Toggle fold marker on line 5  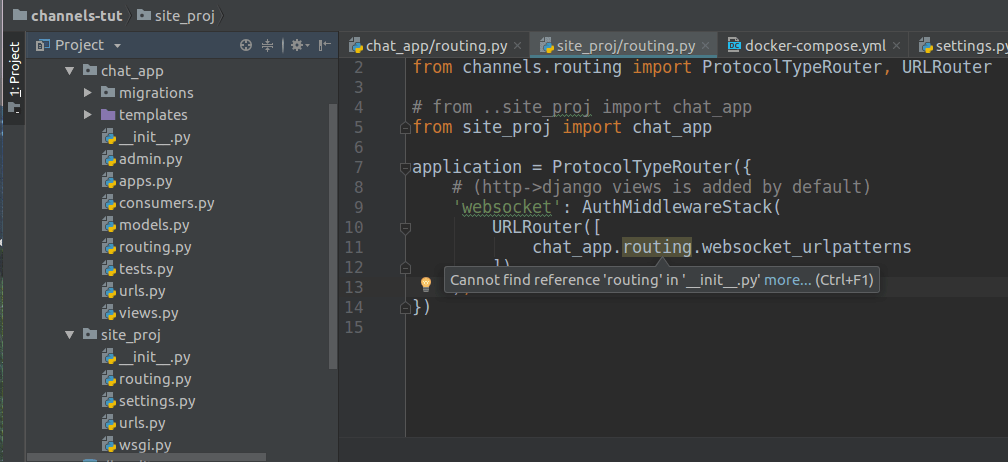(x=404, y=129)
